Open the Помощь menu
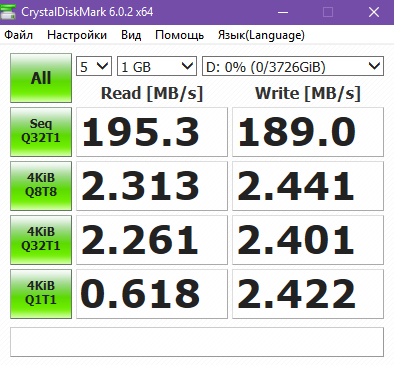Image resolution: width=394 pixels, height=365 pixels. (x=179, y=35)
